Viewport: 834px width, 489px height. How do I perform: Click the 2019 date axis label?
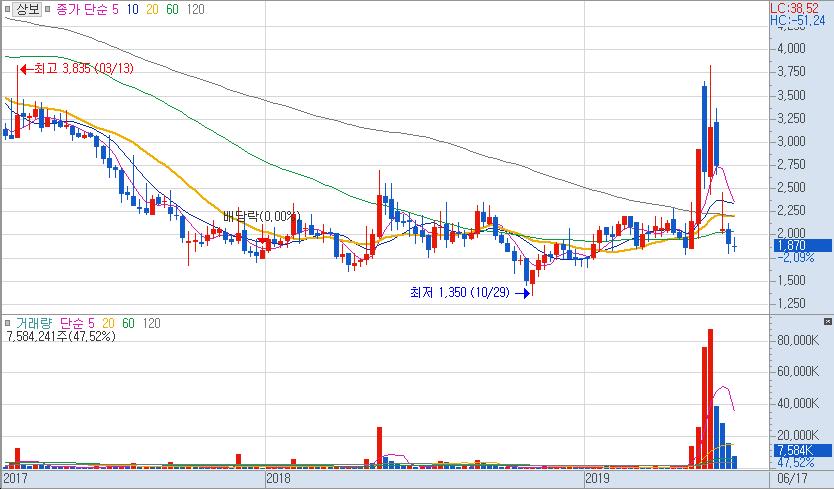coord(597,478)
